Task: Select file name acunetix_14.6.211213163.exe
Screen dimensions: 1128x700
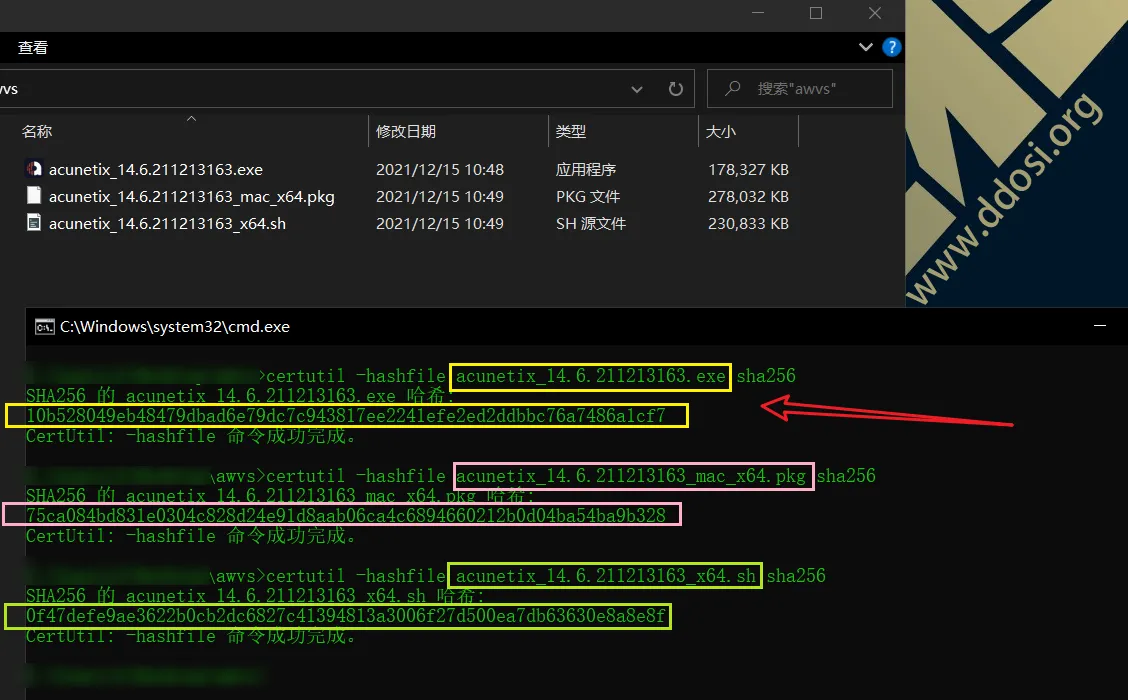Action: point(155,170)
